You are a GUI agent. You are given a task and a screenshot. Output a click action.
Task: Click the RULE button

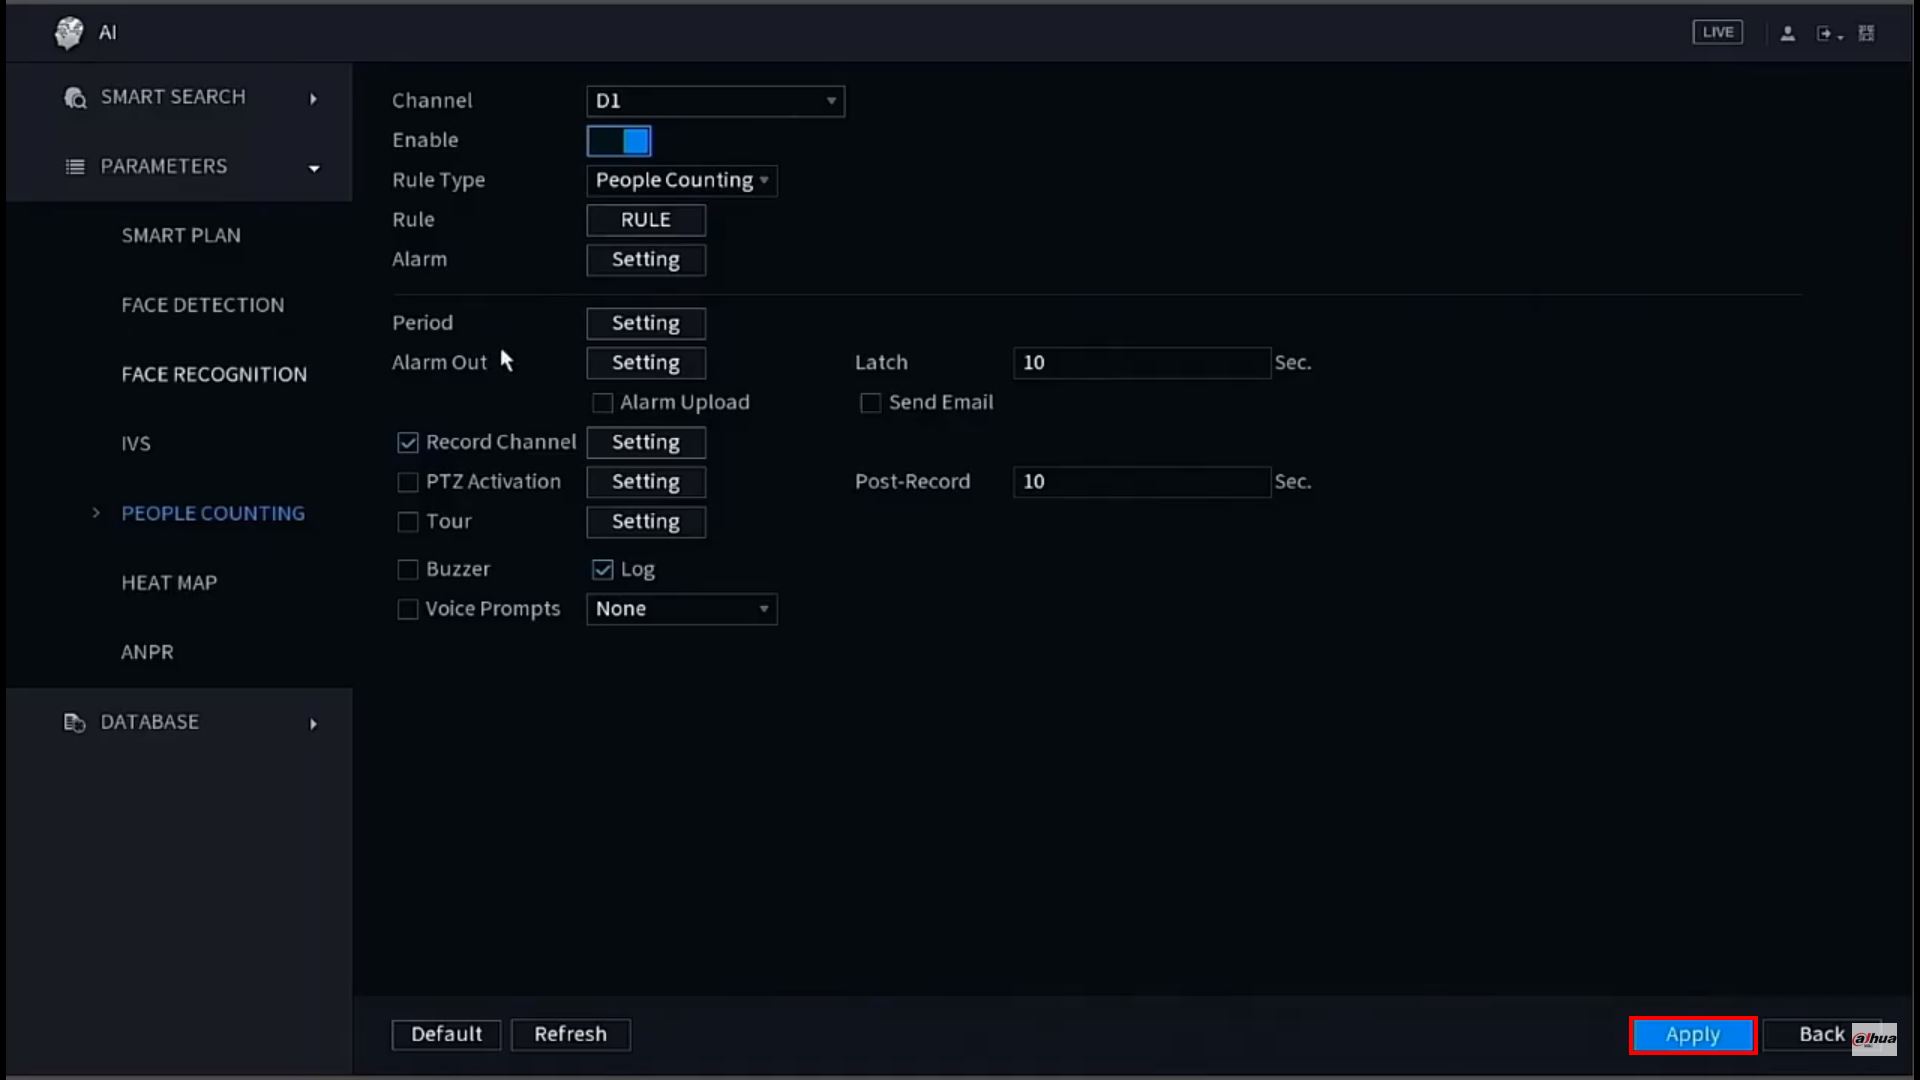[x=645, y=220]
